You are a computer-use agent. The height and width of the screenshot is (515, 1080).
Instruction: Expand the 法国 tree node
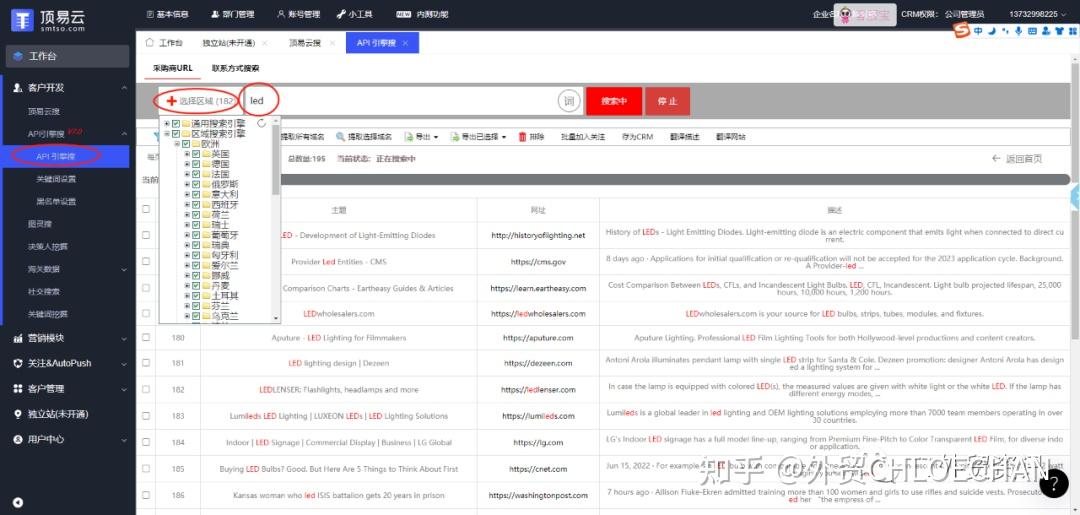click(x=187, y=174)
